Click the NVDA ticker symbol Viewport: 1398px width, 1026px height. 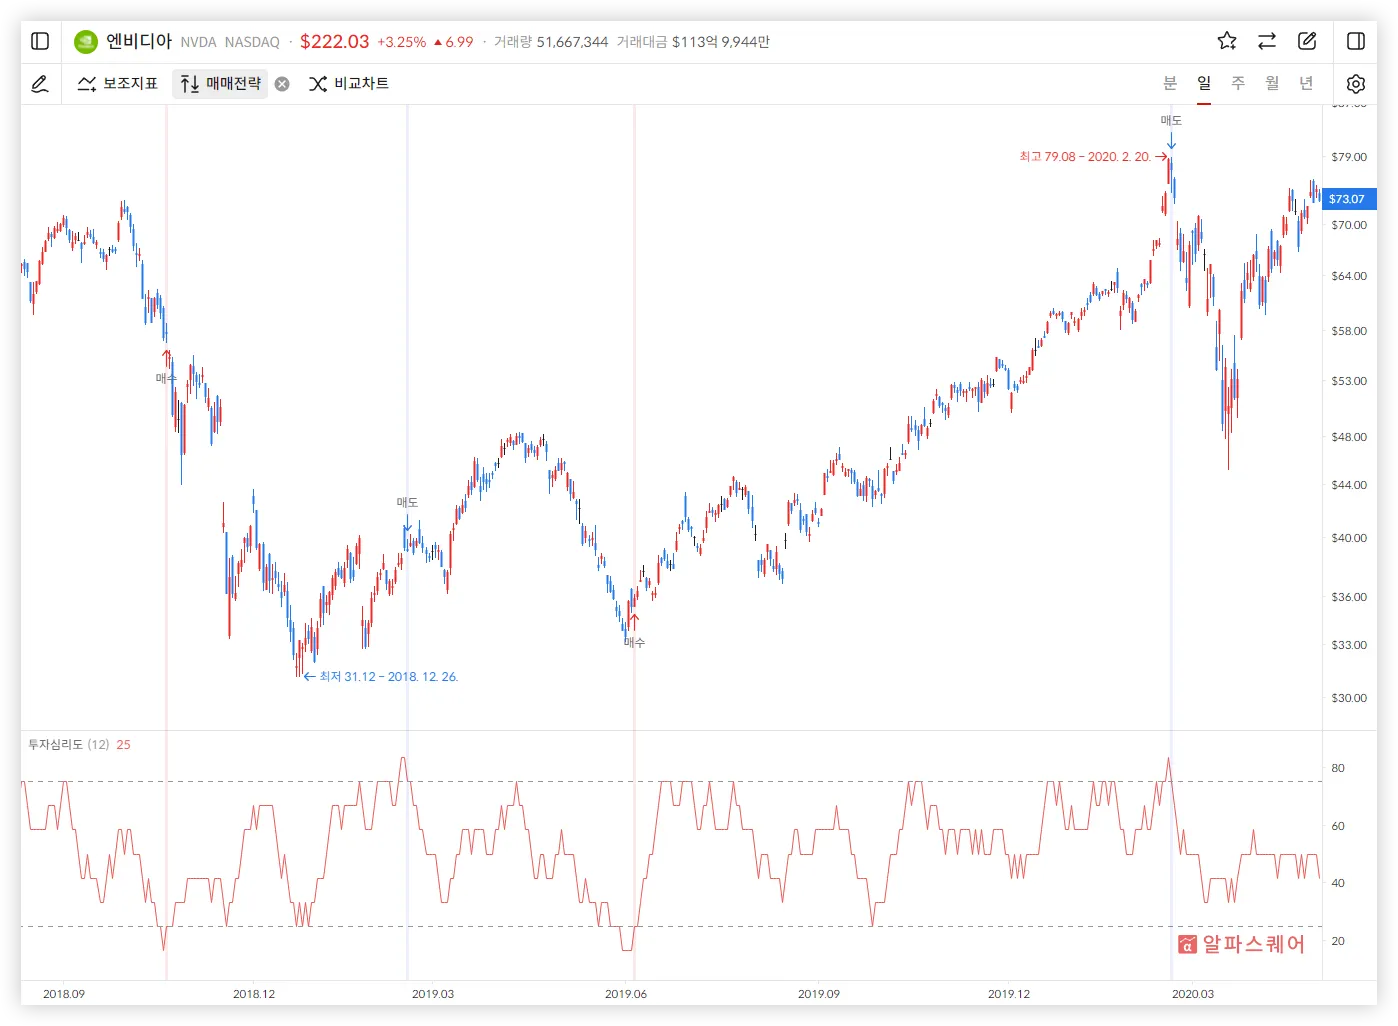point(198,42)
